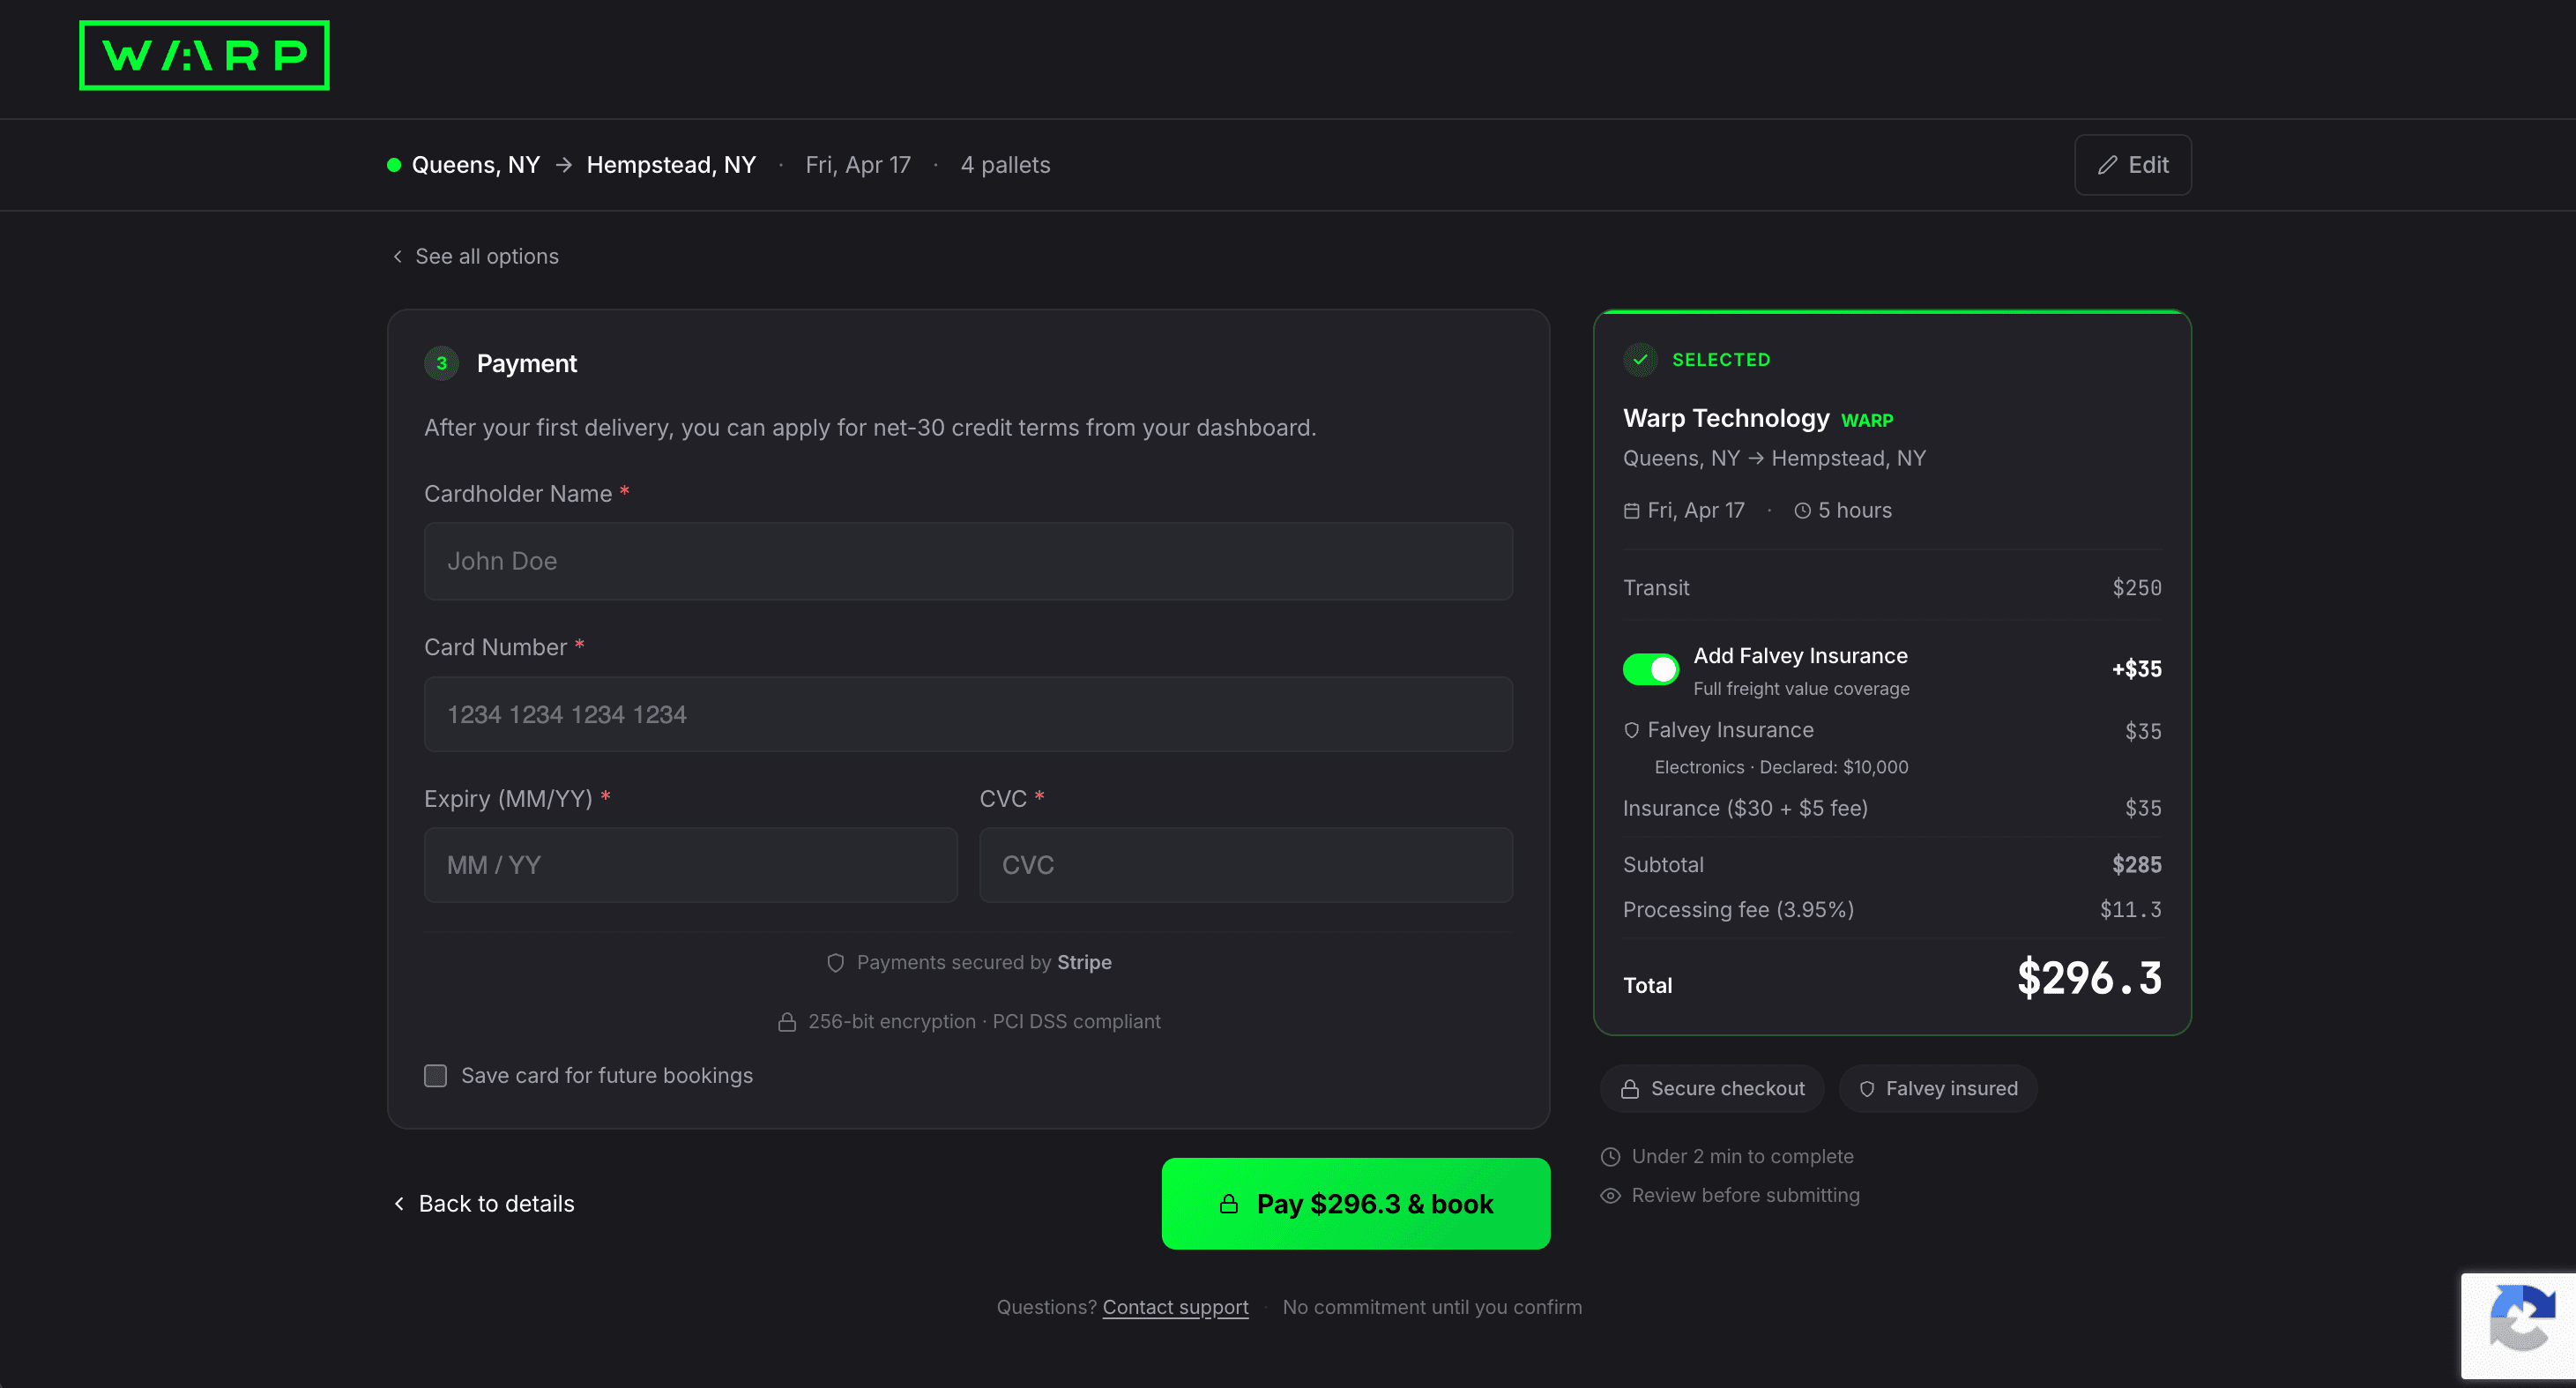The width and height of the screenshot is (2576, 1388).
Task: Click the calendar icon beside Fri, Apr 17
Action: (1631, 511)
